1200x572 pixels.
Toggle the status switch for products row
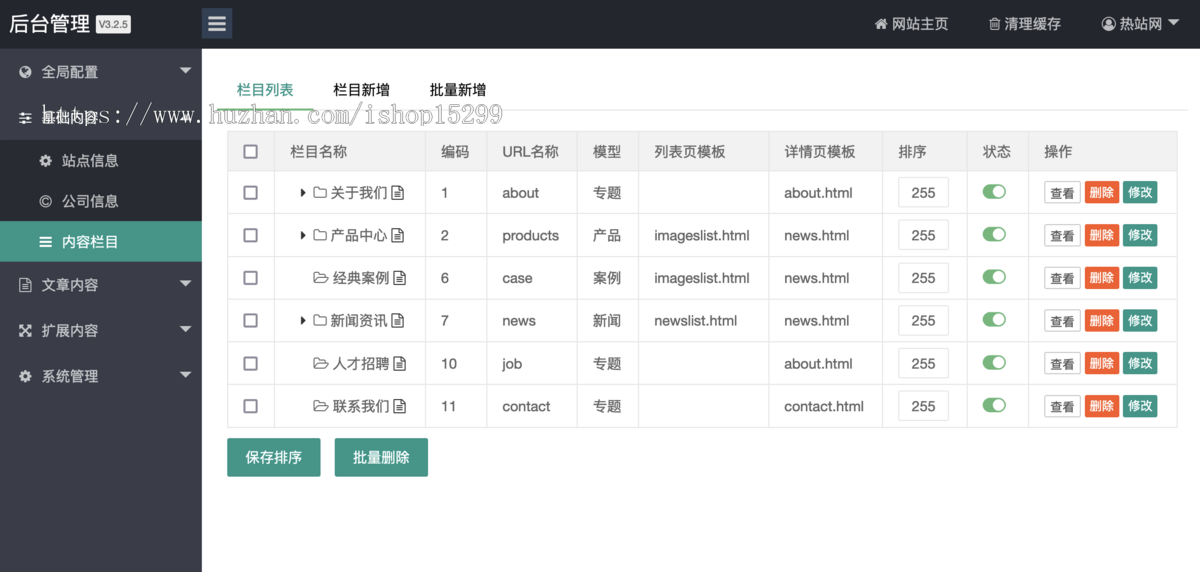click(x=994, y=234)
